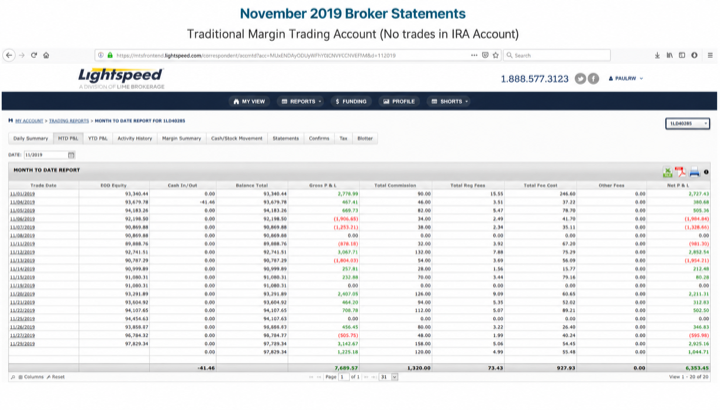Open My View in navigation bar
This screenshot has width=720, height=410.
[249, 101]
